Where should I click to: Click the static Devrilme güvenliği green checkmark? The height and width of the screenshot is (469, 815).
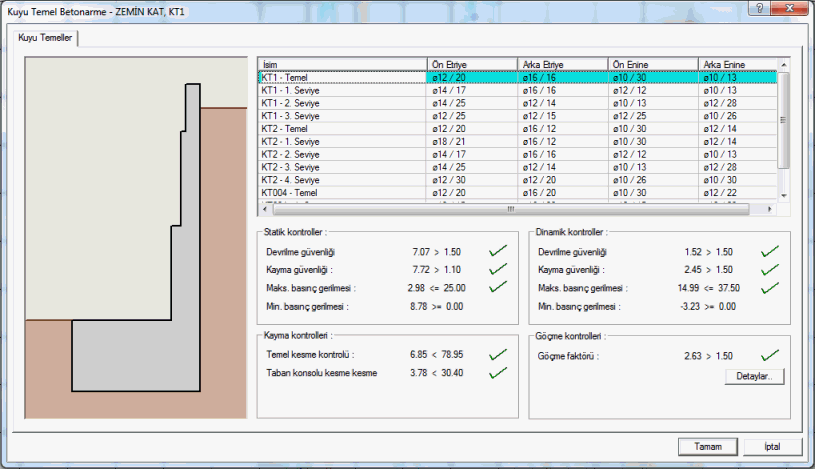[x=497, y=251]
